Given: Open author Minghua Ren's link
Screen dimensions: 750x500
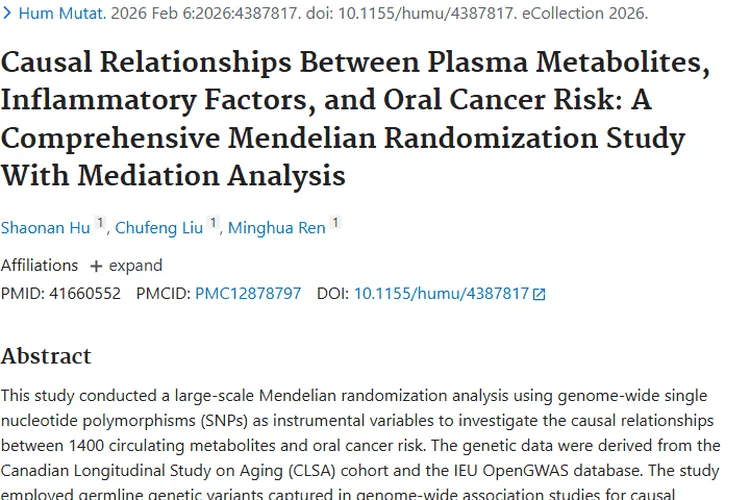Looking at the screenshot, I should (x=277, y=228).
